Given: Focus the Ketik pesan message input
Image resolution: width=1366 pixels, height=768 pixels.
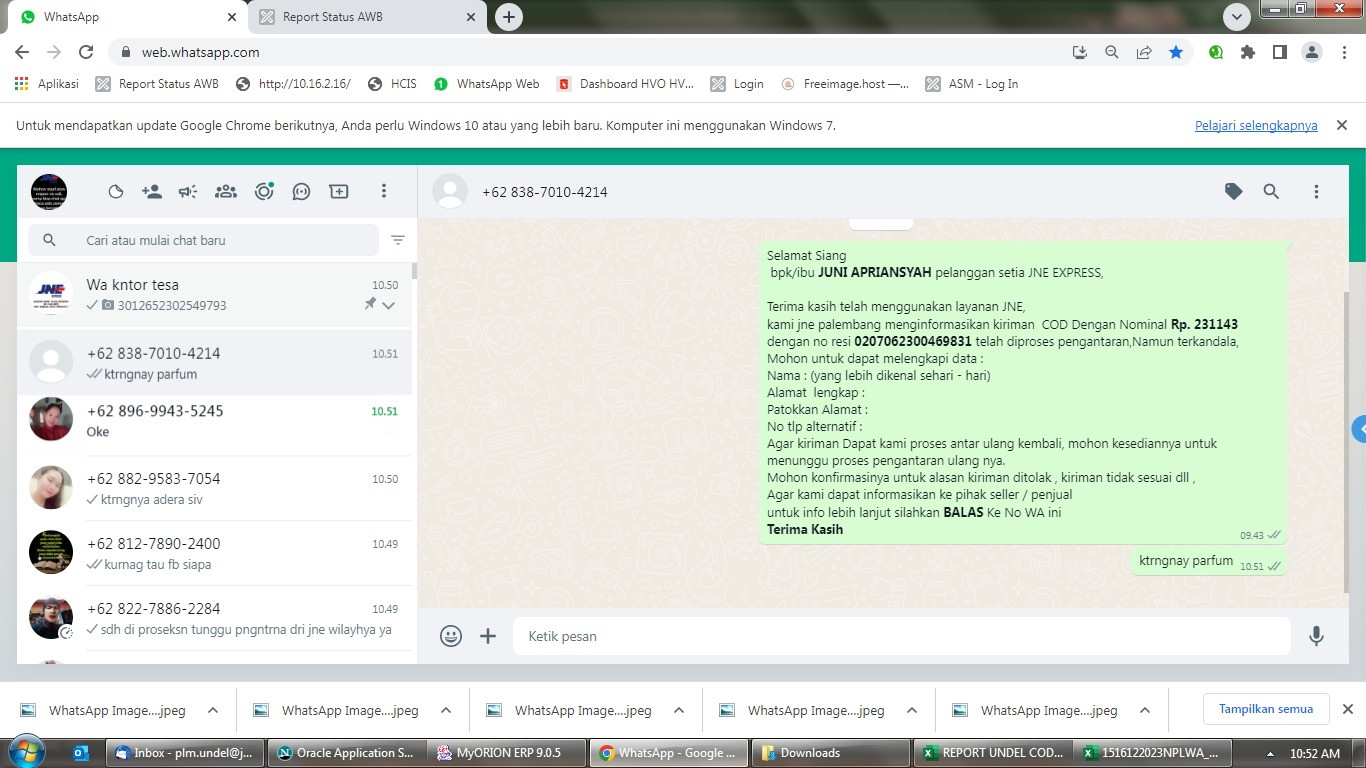Looking at the screenshot, I should tap(902, 636).
